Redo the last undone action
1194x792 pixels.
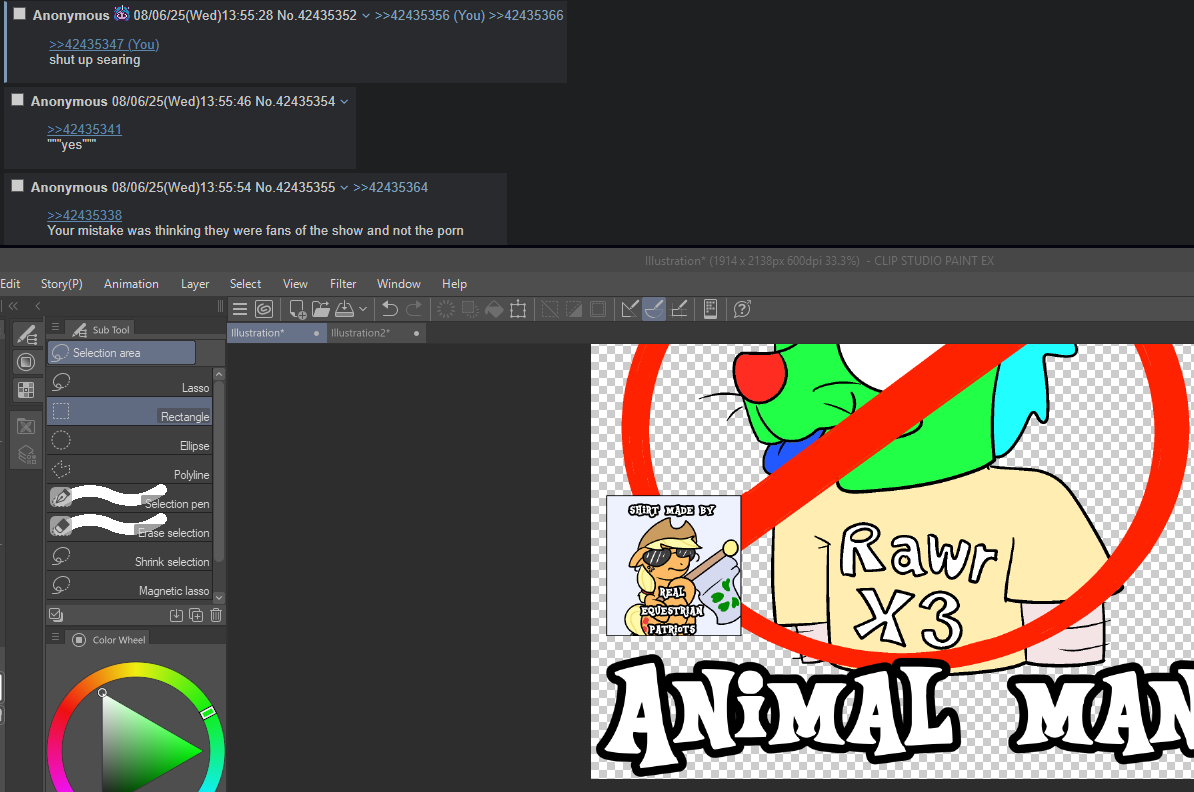pos(414,309)
